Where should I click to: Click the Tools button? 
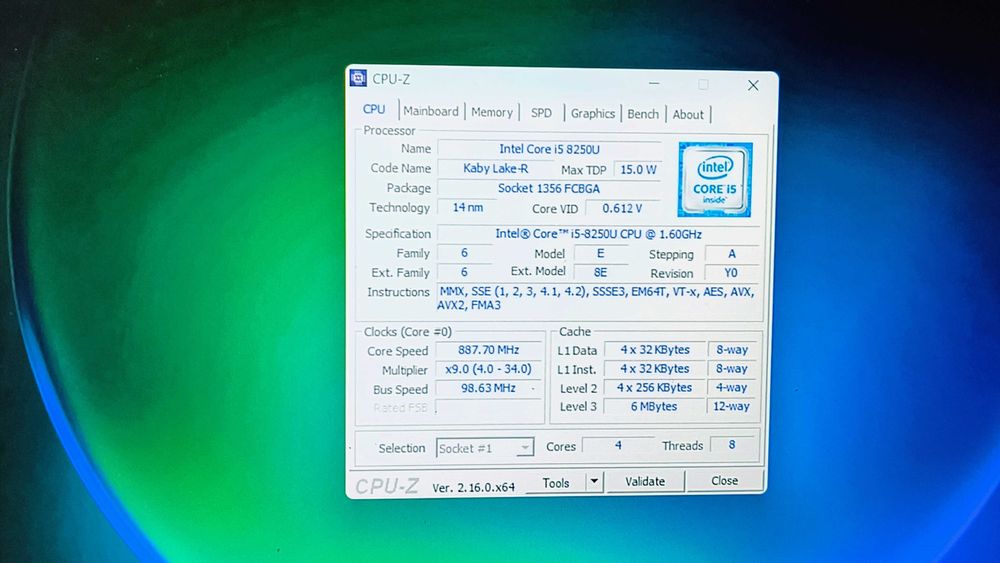pyautogui.click(x=555, y=483)
